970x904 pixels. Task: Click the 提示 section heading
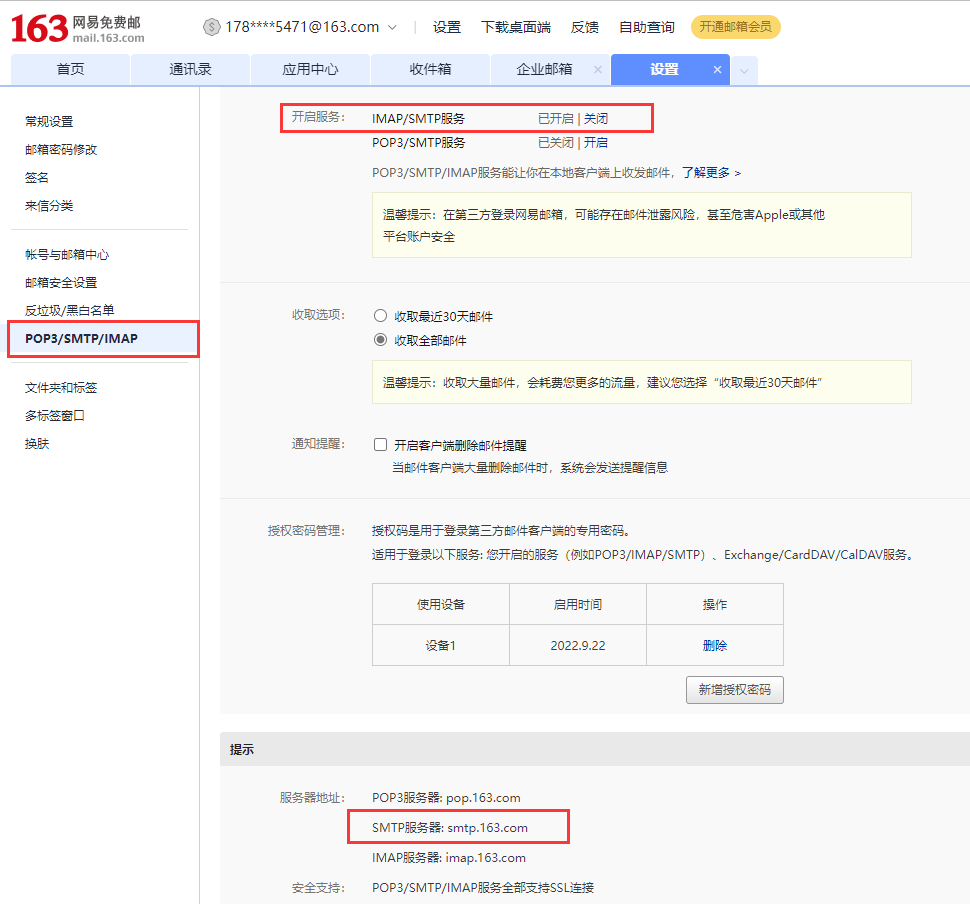tap(242, 749)
